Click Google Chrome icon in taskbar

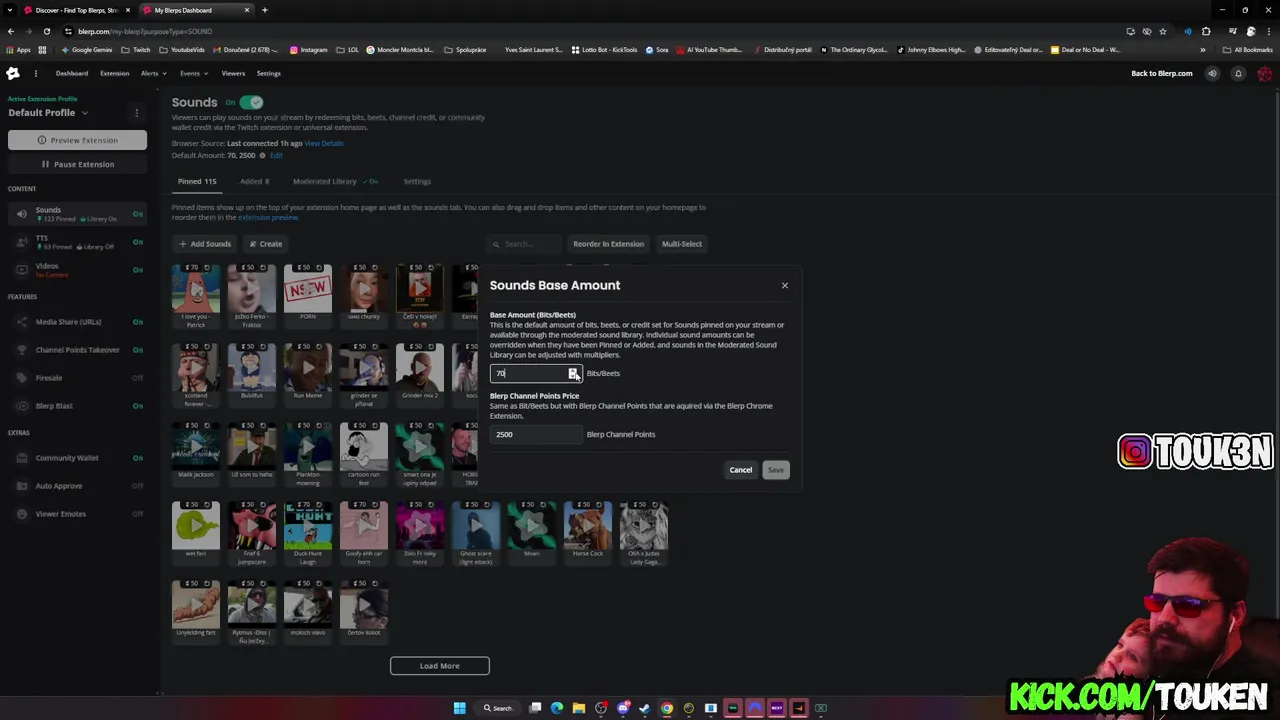coord(667,708)
